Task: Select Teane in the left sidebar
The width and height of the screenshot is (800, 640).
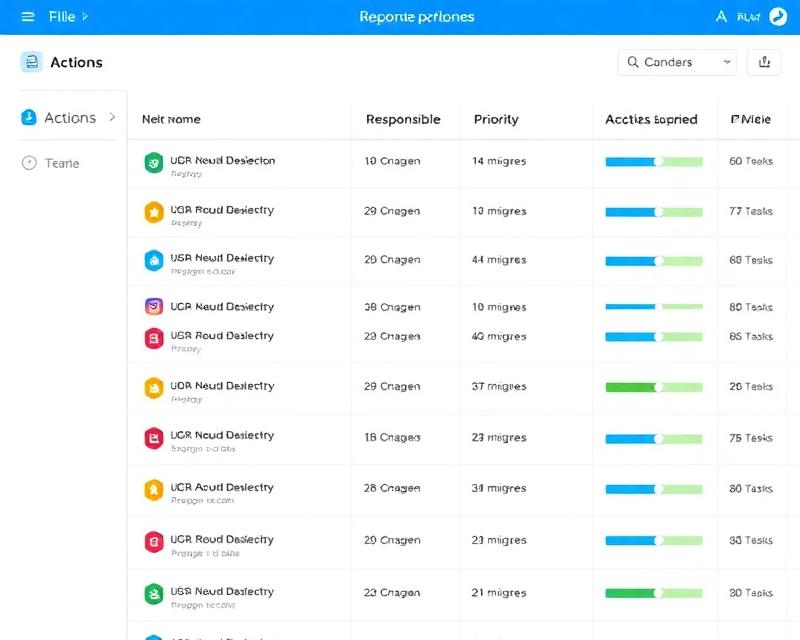Action: tap(62, 163)
